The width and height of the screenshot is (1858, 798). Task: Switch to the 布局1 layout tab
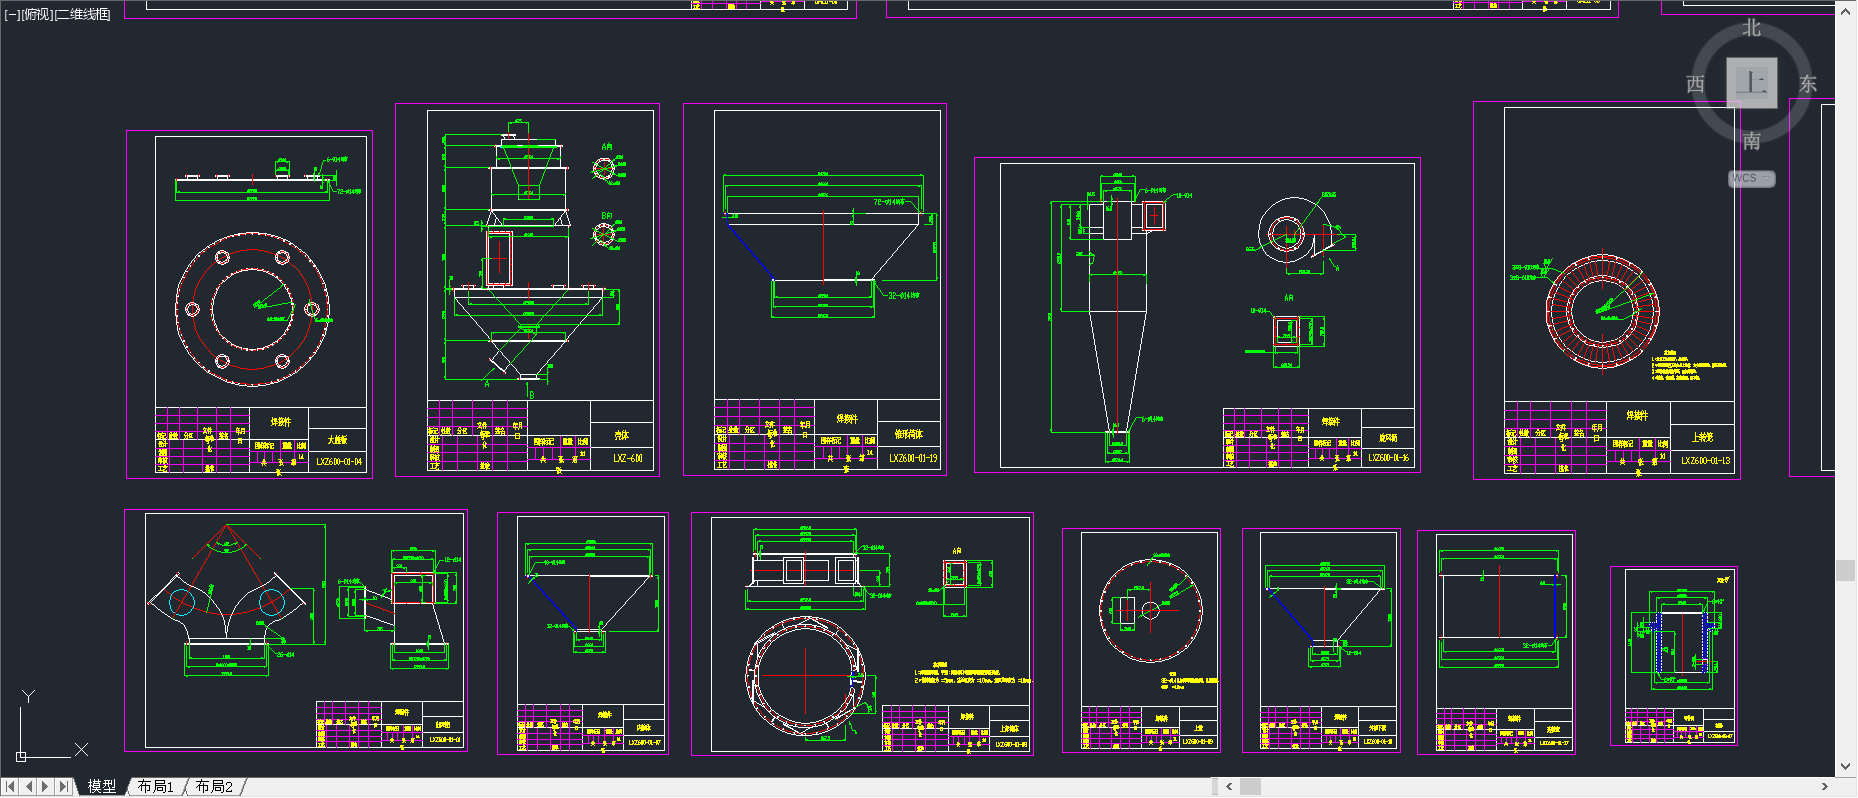click(156, 787)
